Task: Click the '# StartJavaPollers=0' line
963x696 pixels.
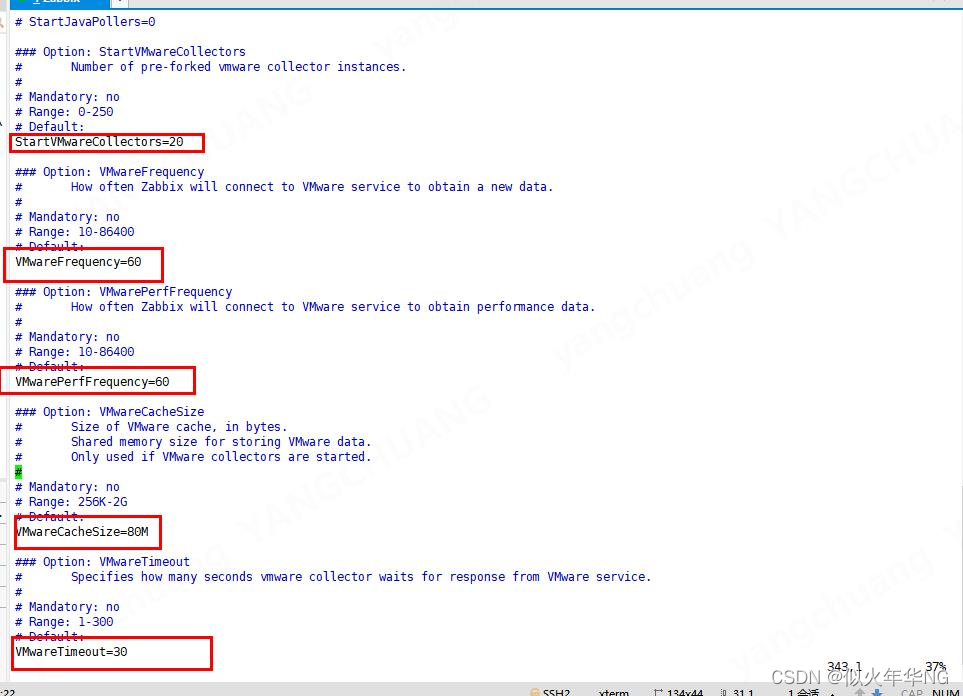Action: 85,22
